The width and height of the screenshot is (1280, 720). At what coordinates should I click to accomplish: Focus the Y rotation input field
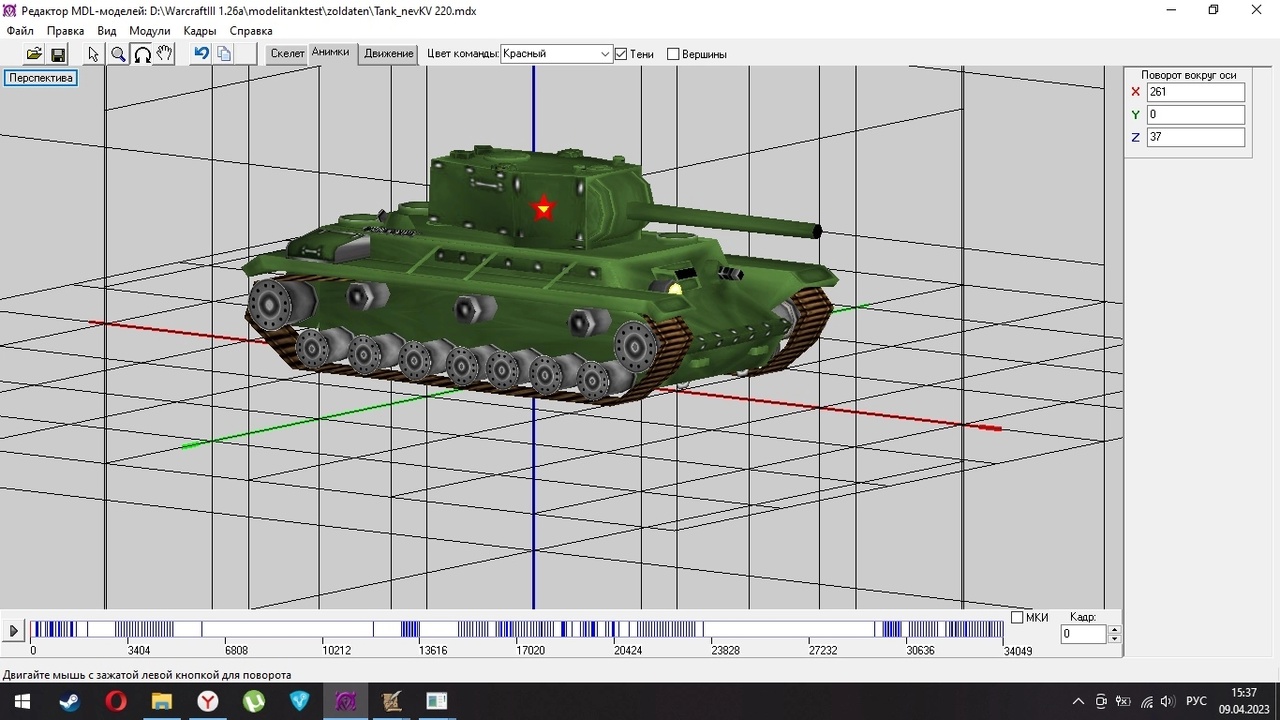pos(1196,114)
